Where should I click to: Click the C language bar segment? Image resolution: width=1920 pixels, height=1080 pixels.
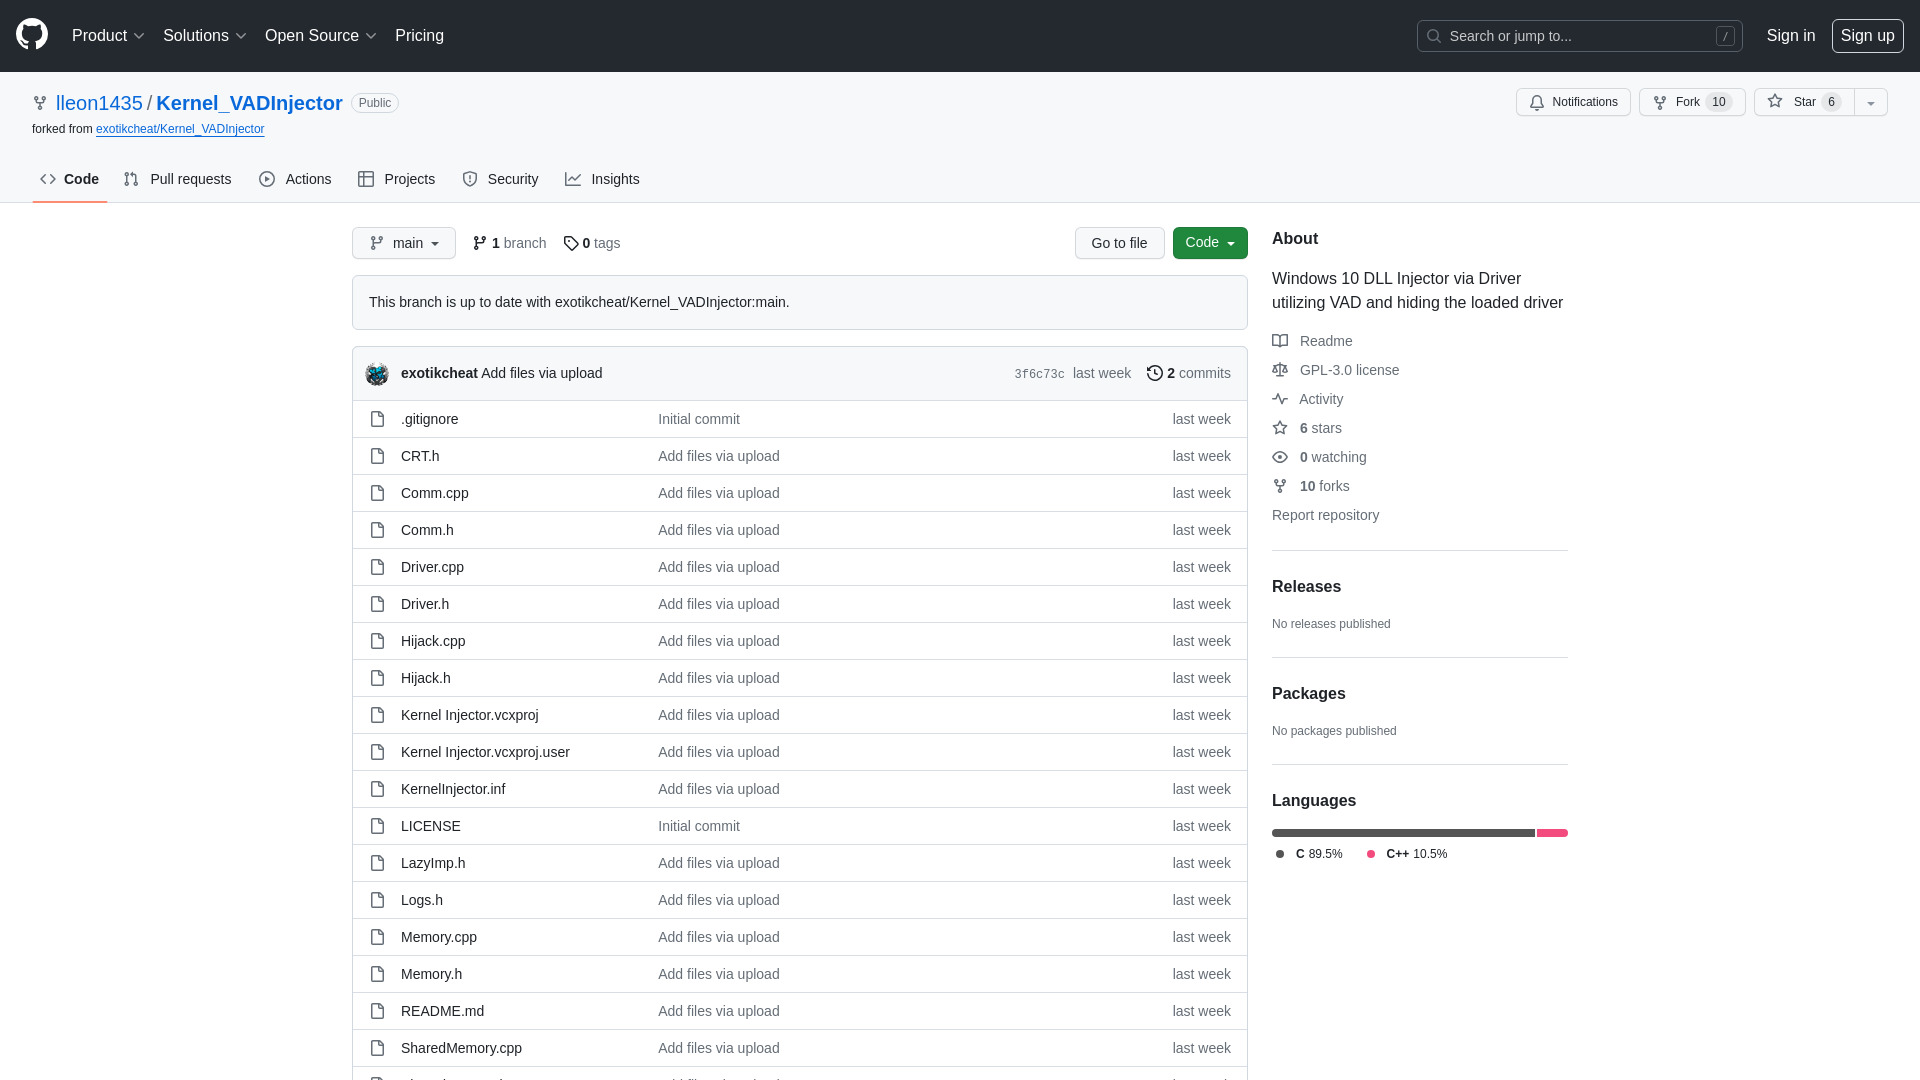1403,833
